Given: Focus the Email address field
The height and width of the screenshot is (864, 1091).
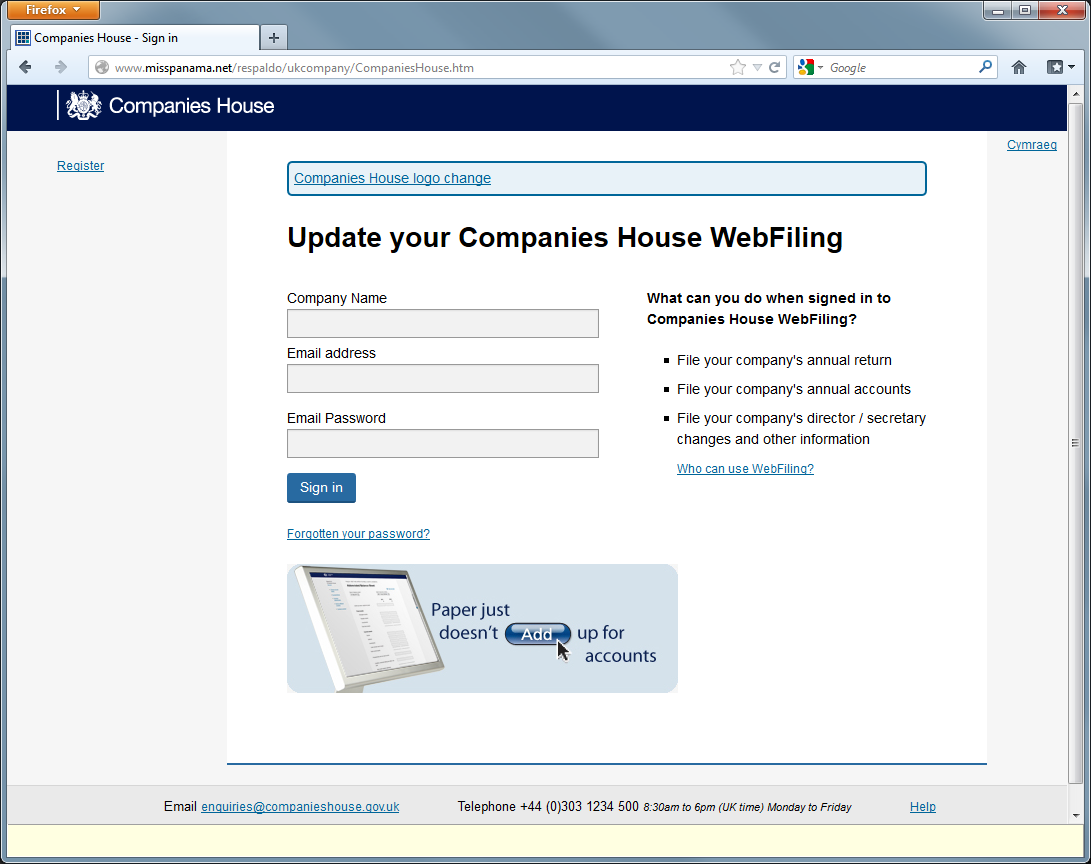Looking at the screenshot, I should (x=443, y=378).
